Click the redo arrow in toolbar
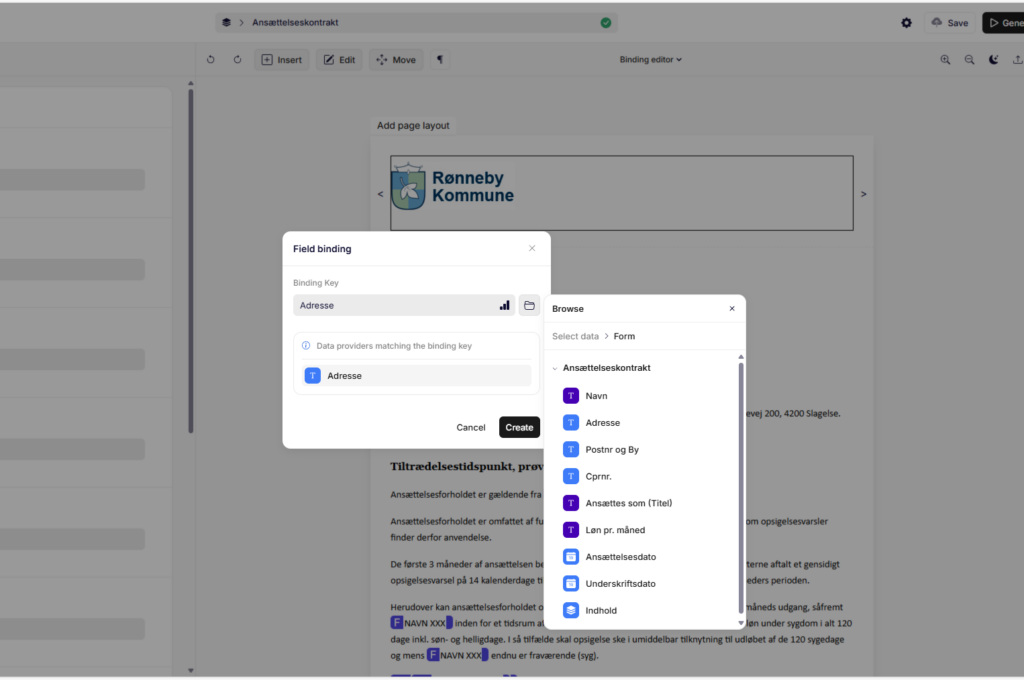Viewport: 1024px width, 680px height. pyautogui.click(x=237, y=60)
